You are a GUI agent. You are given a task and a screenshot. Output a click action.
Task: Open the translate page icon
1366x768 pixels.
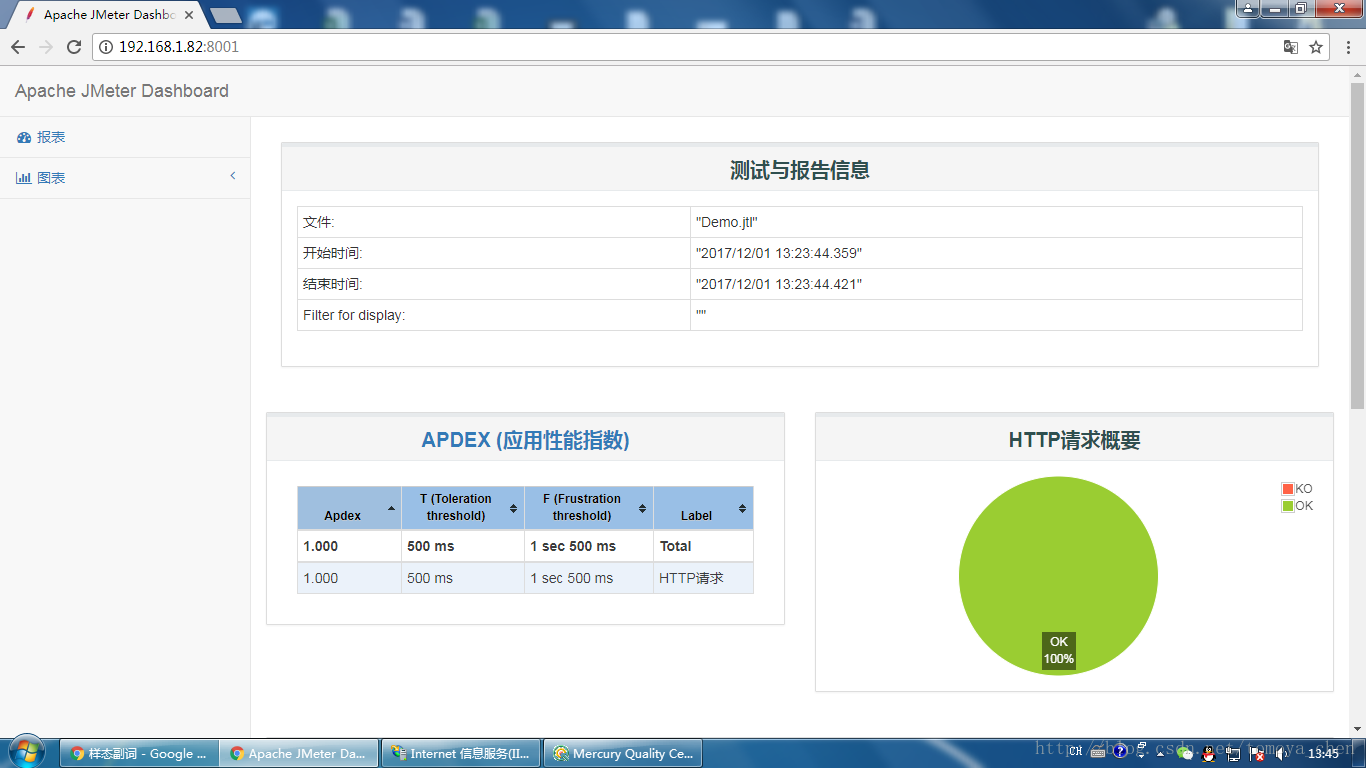(x=1291, y=47)
